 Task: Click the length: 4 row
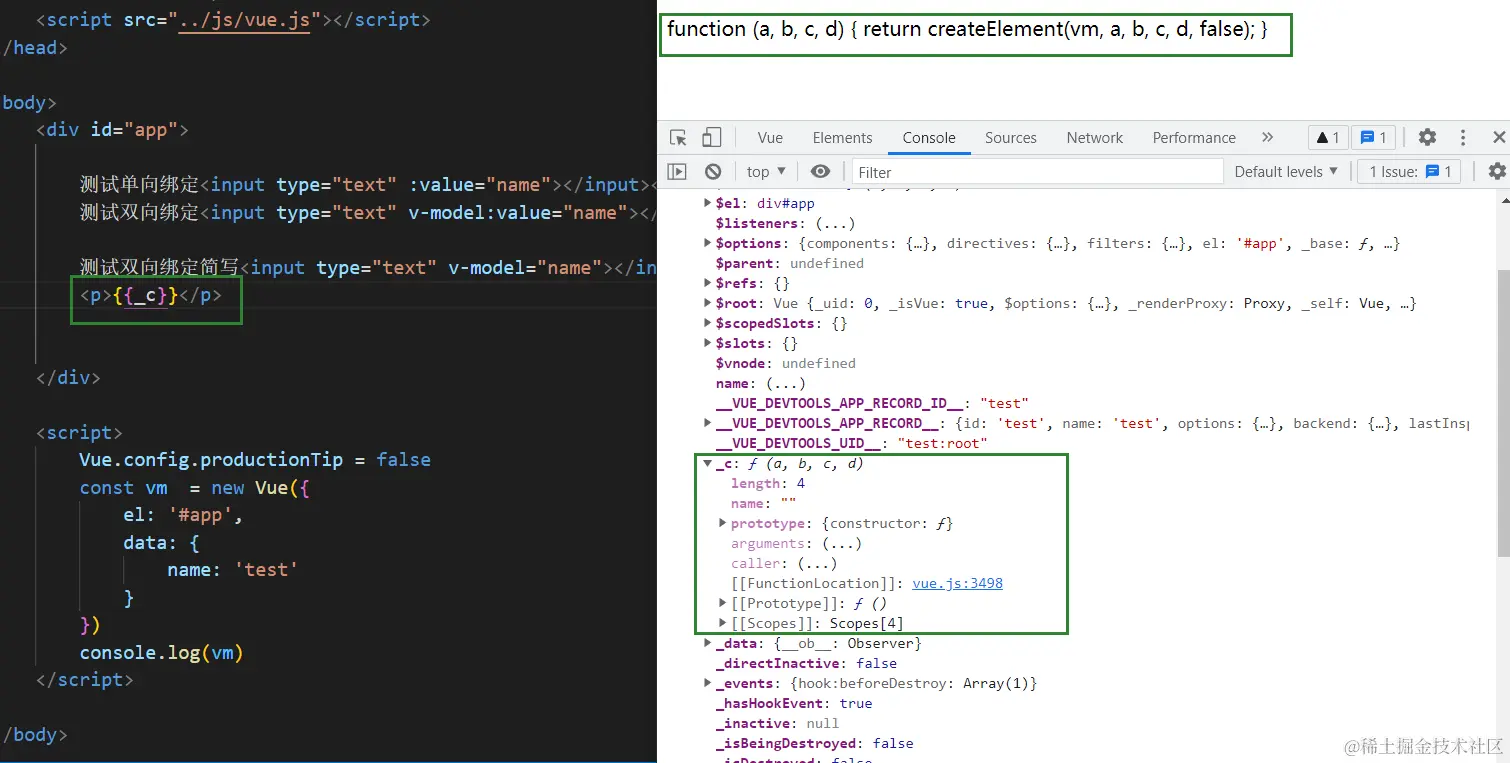pos(767,483)
